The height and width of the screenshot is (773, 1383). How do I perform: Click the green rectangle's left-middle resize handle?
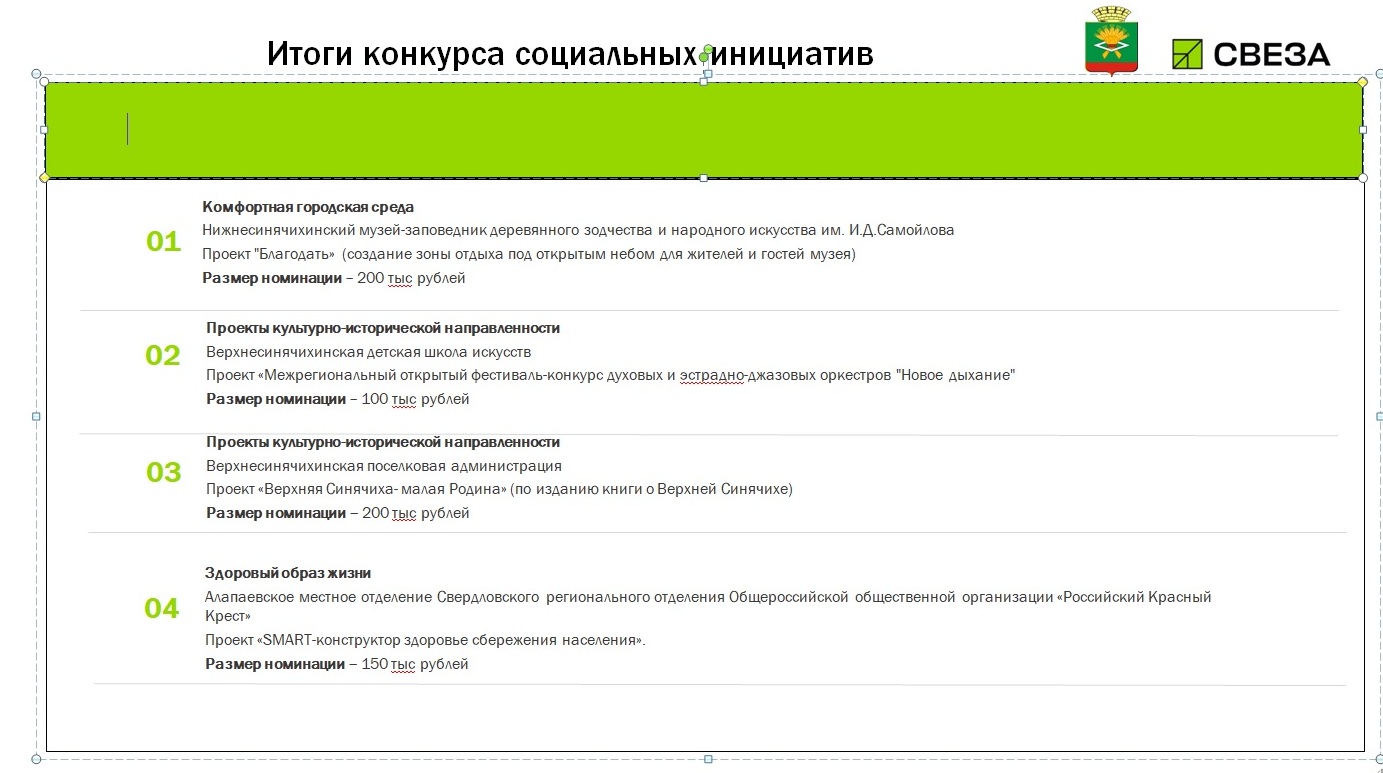(44, 129)
